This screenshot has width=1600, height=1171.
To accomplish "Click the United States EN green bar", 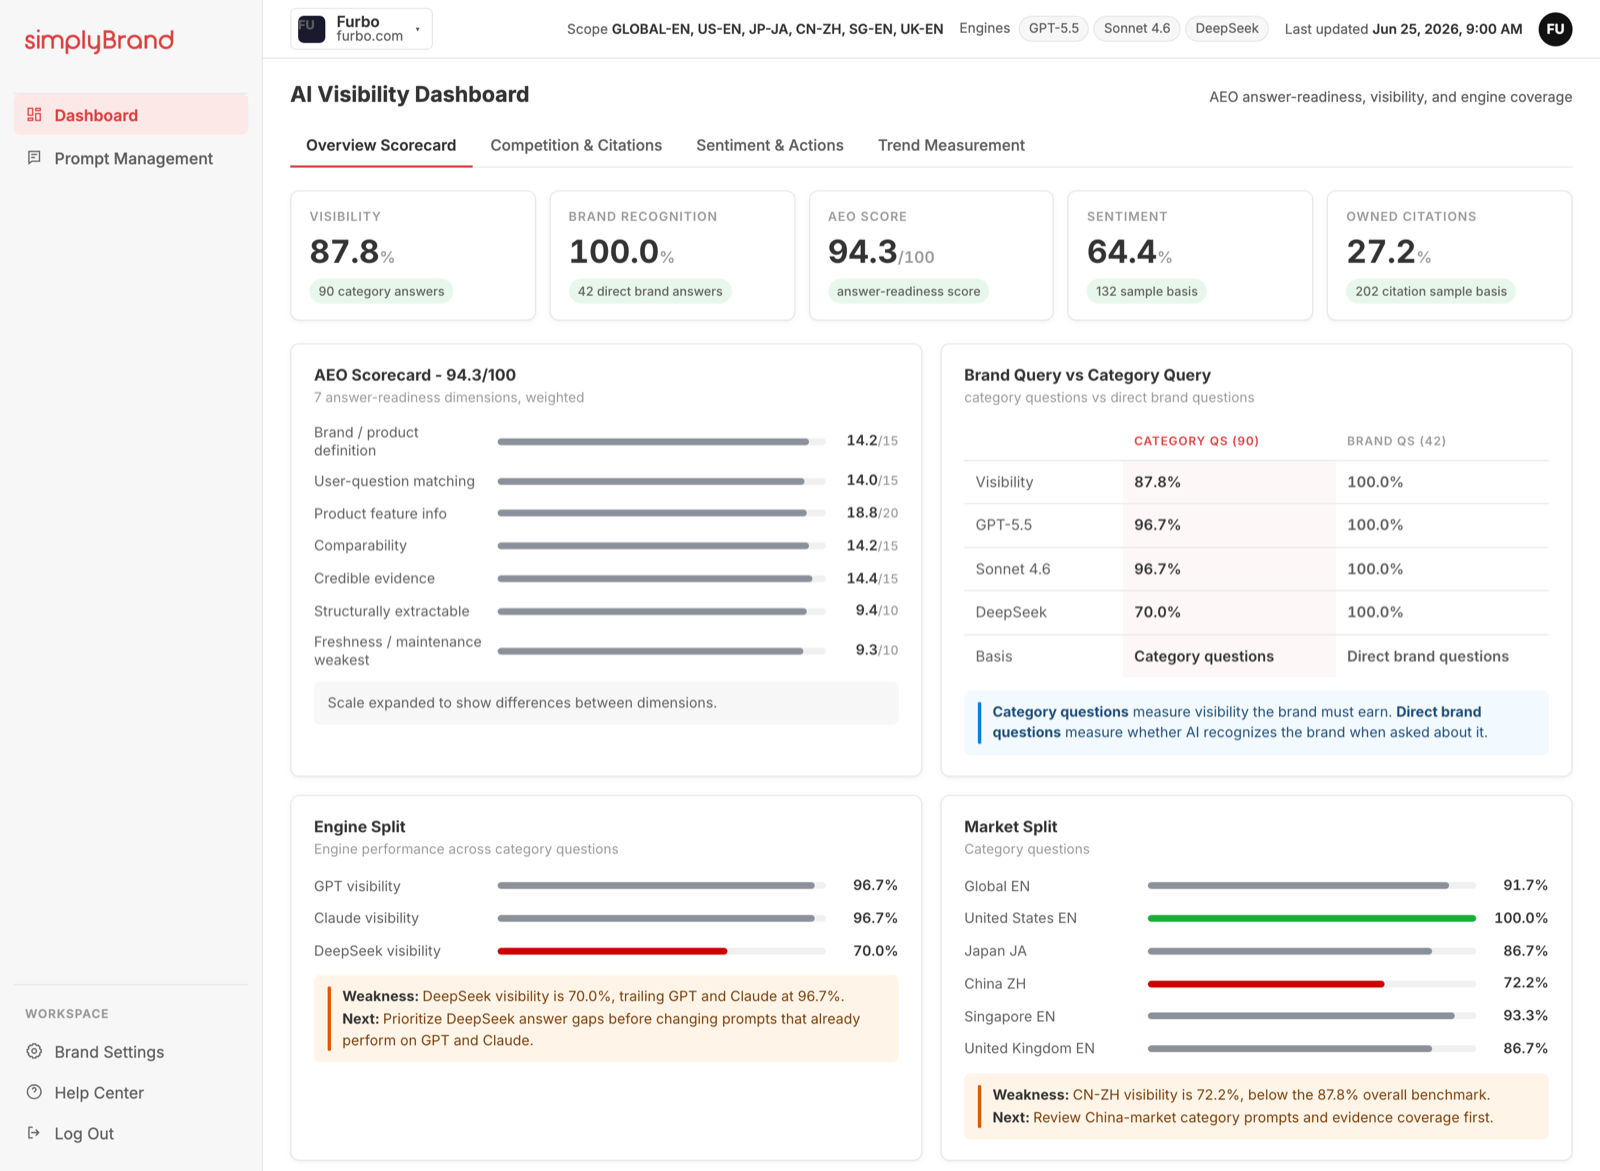I will (x=1311, y=918).
